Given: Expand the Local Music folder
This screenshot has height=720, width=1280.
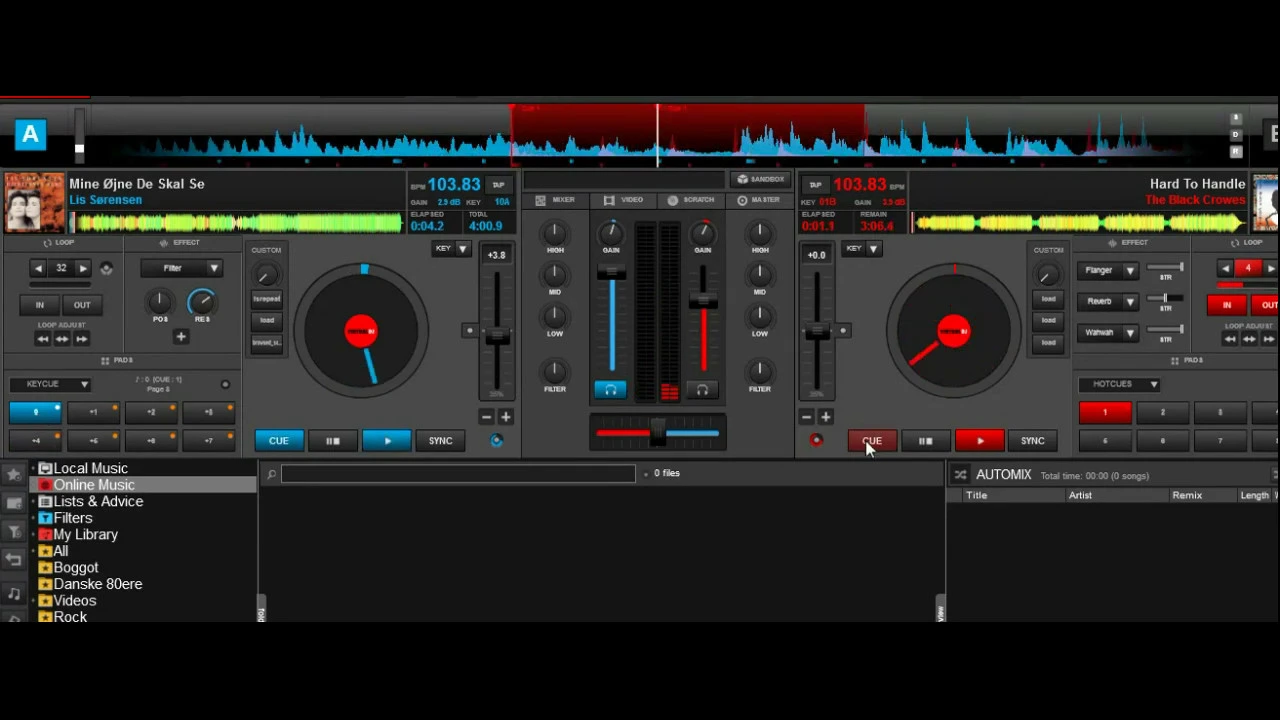Looking at the screenshot, I should [33, 468].
